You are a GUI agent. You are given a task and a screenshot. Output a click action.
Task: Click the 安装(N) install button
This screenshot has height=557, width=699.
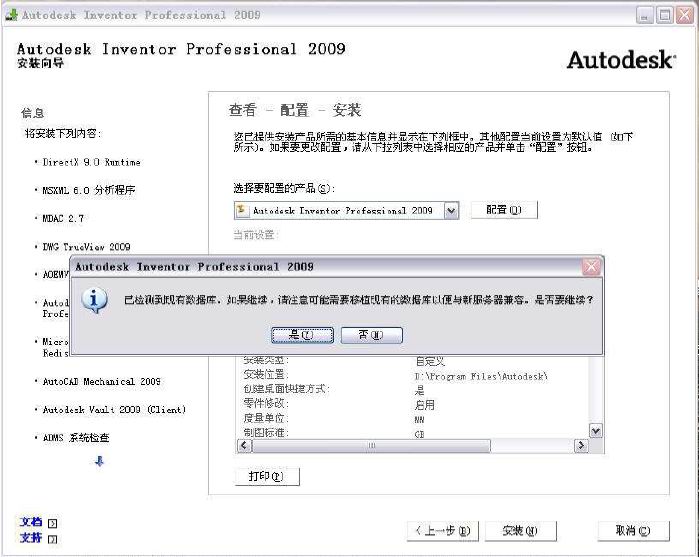click(520, 531)
